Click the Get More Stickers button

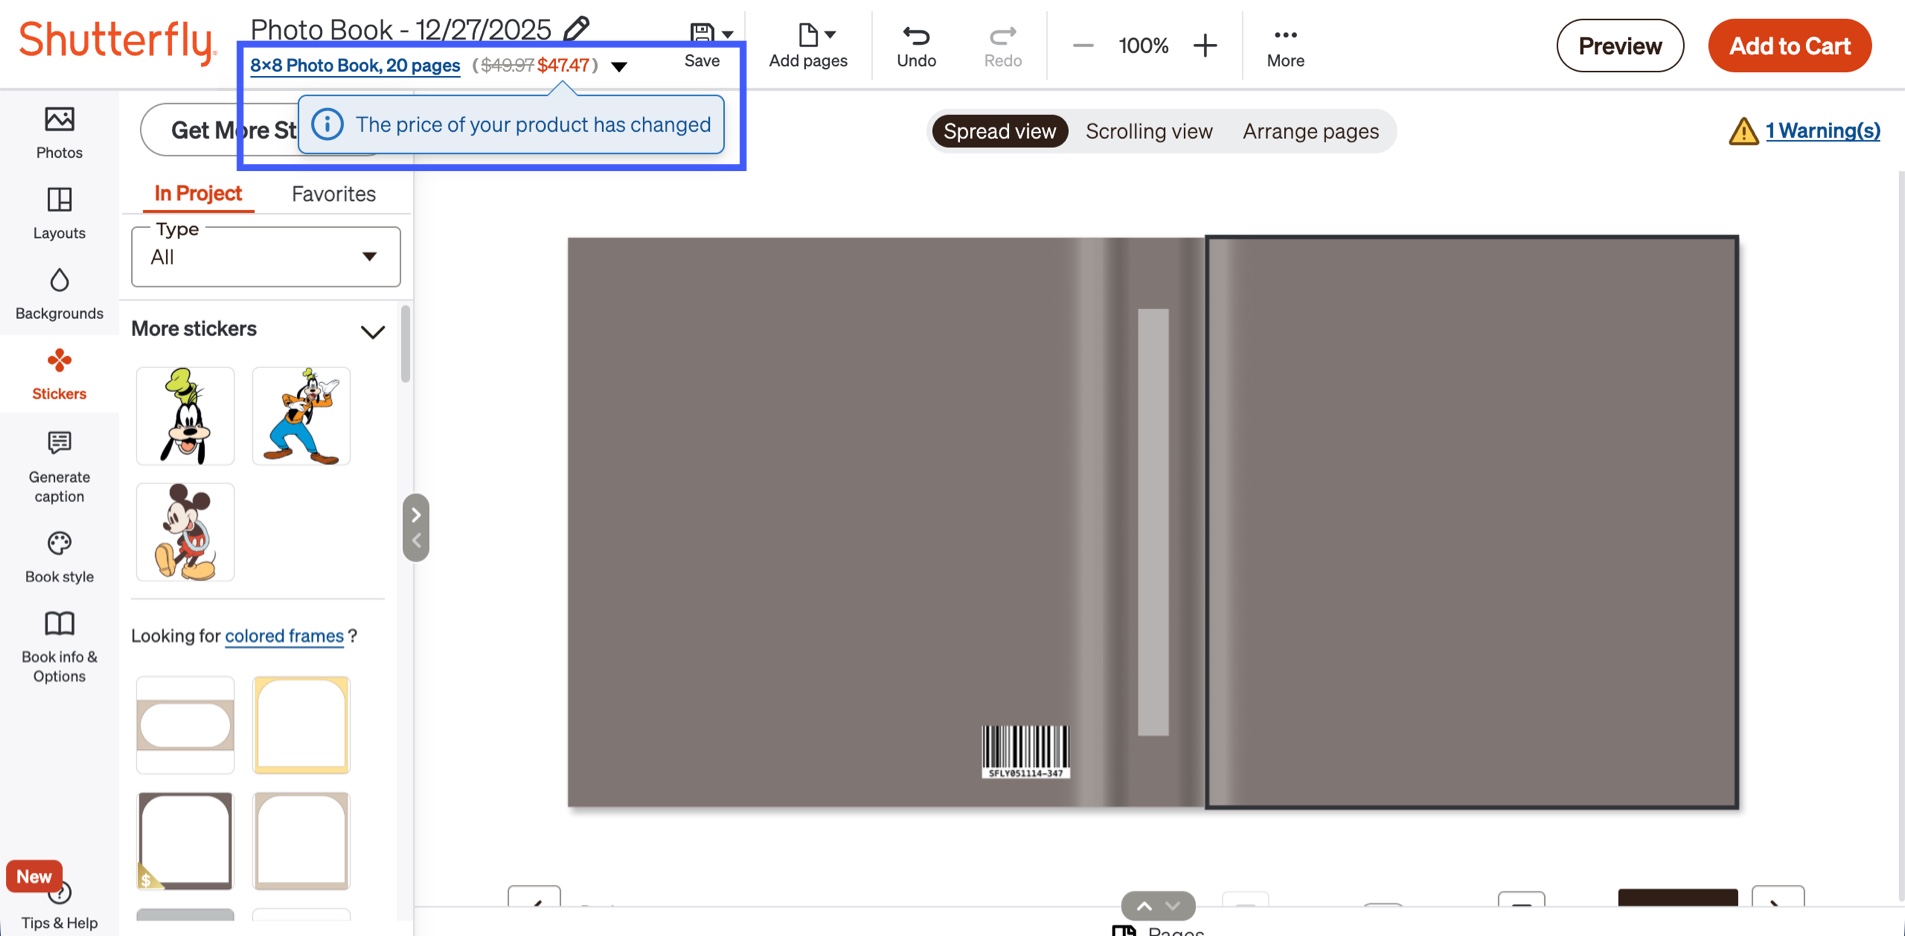[219, 130]
